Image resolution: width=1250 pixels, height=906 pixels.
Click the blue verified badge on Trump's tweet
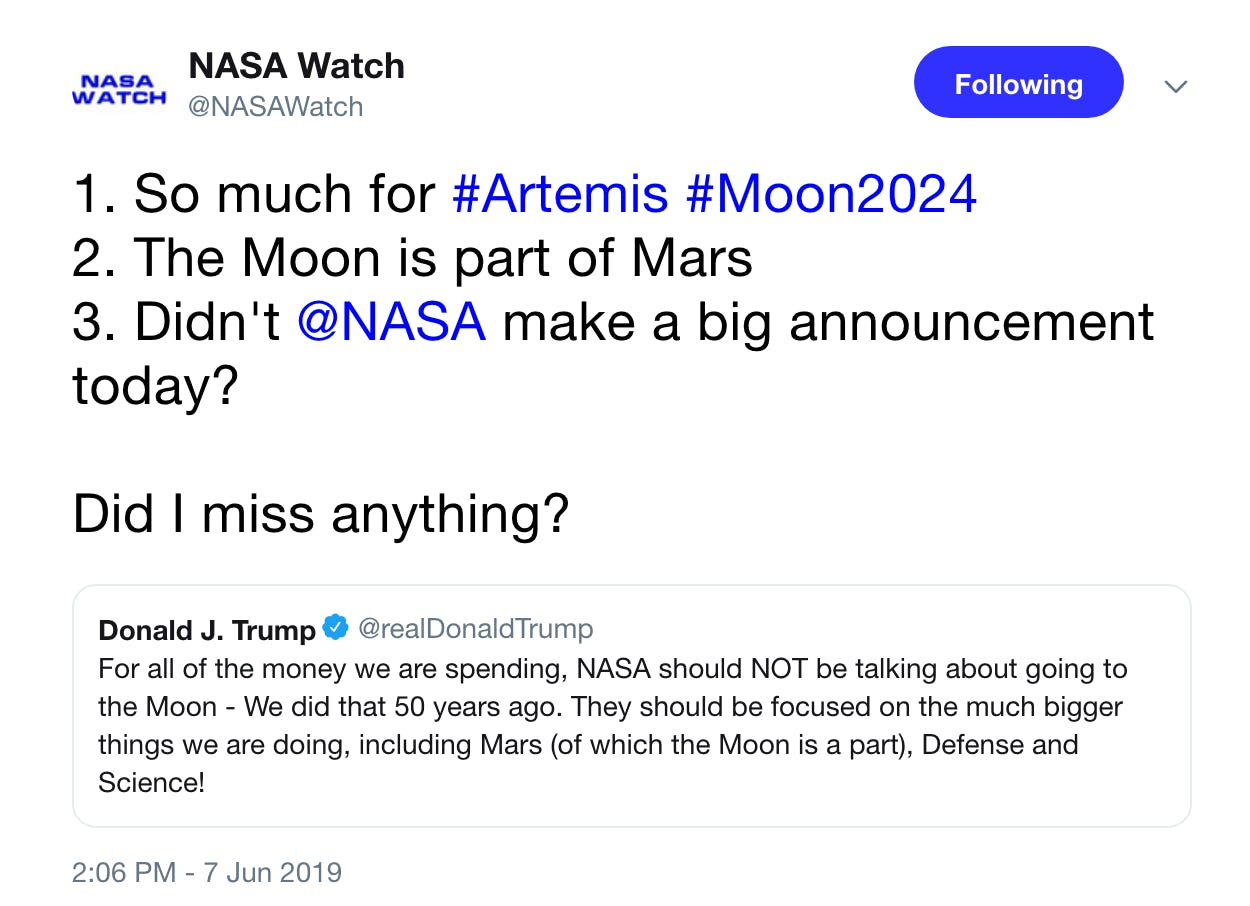337,628
